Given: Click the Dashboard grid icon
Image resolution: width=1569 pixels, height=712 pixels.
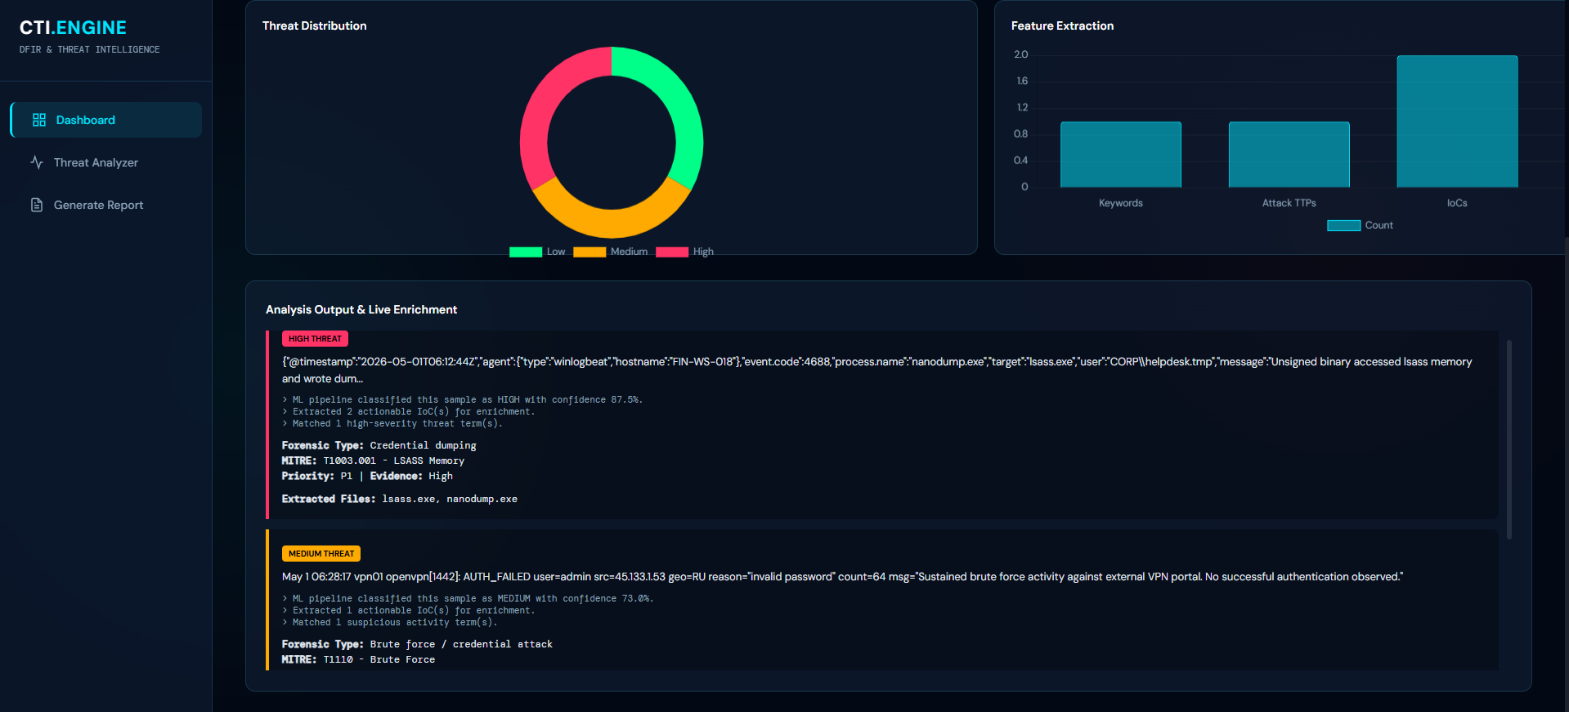Looking at the screenshot, I should [39, 120].
